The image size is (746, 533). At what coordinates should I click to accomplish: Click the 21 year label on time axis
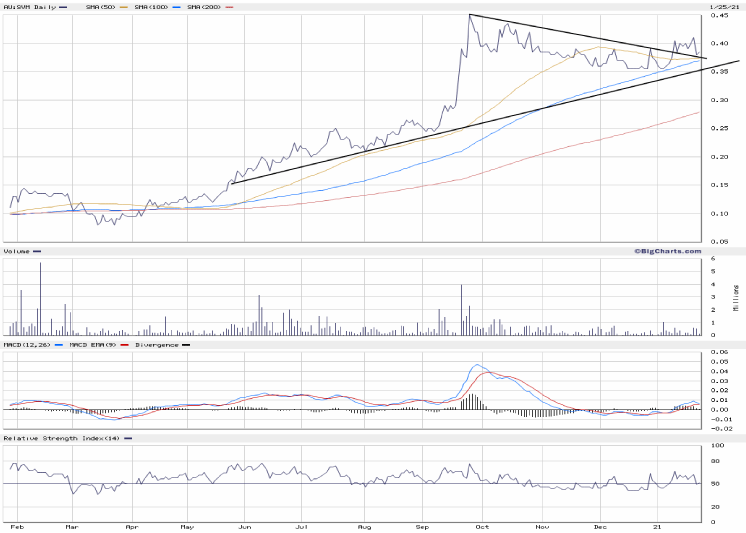pos(657,524)
